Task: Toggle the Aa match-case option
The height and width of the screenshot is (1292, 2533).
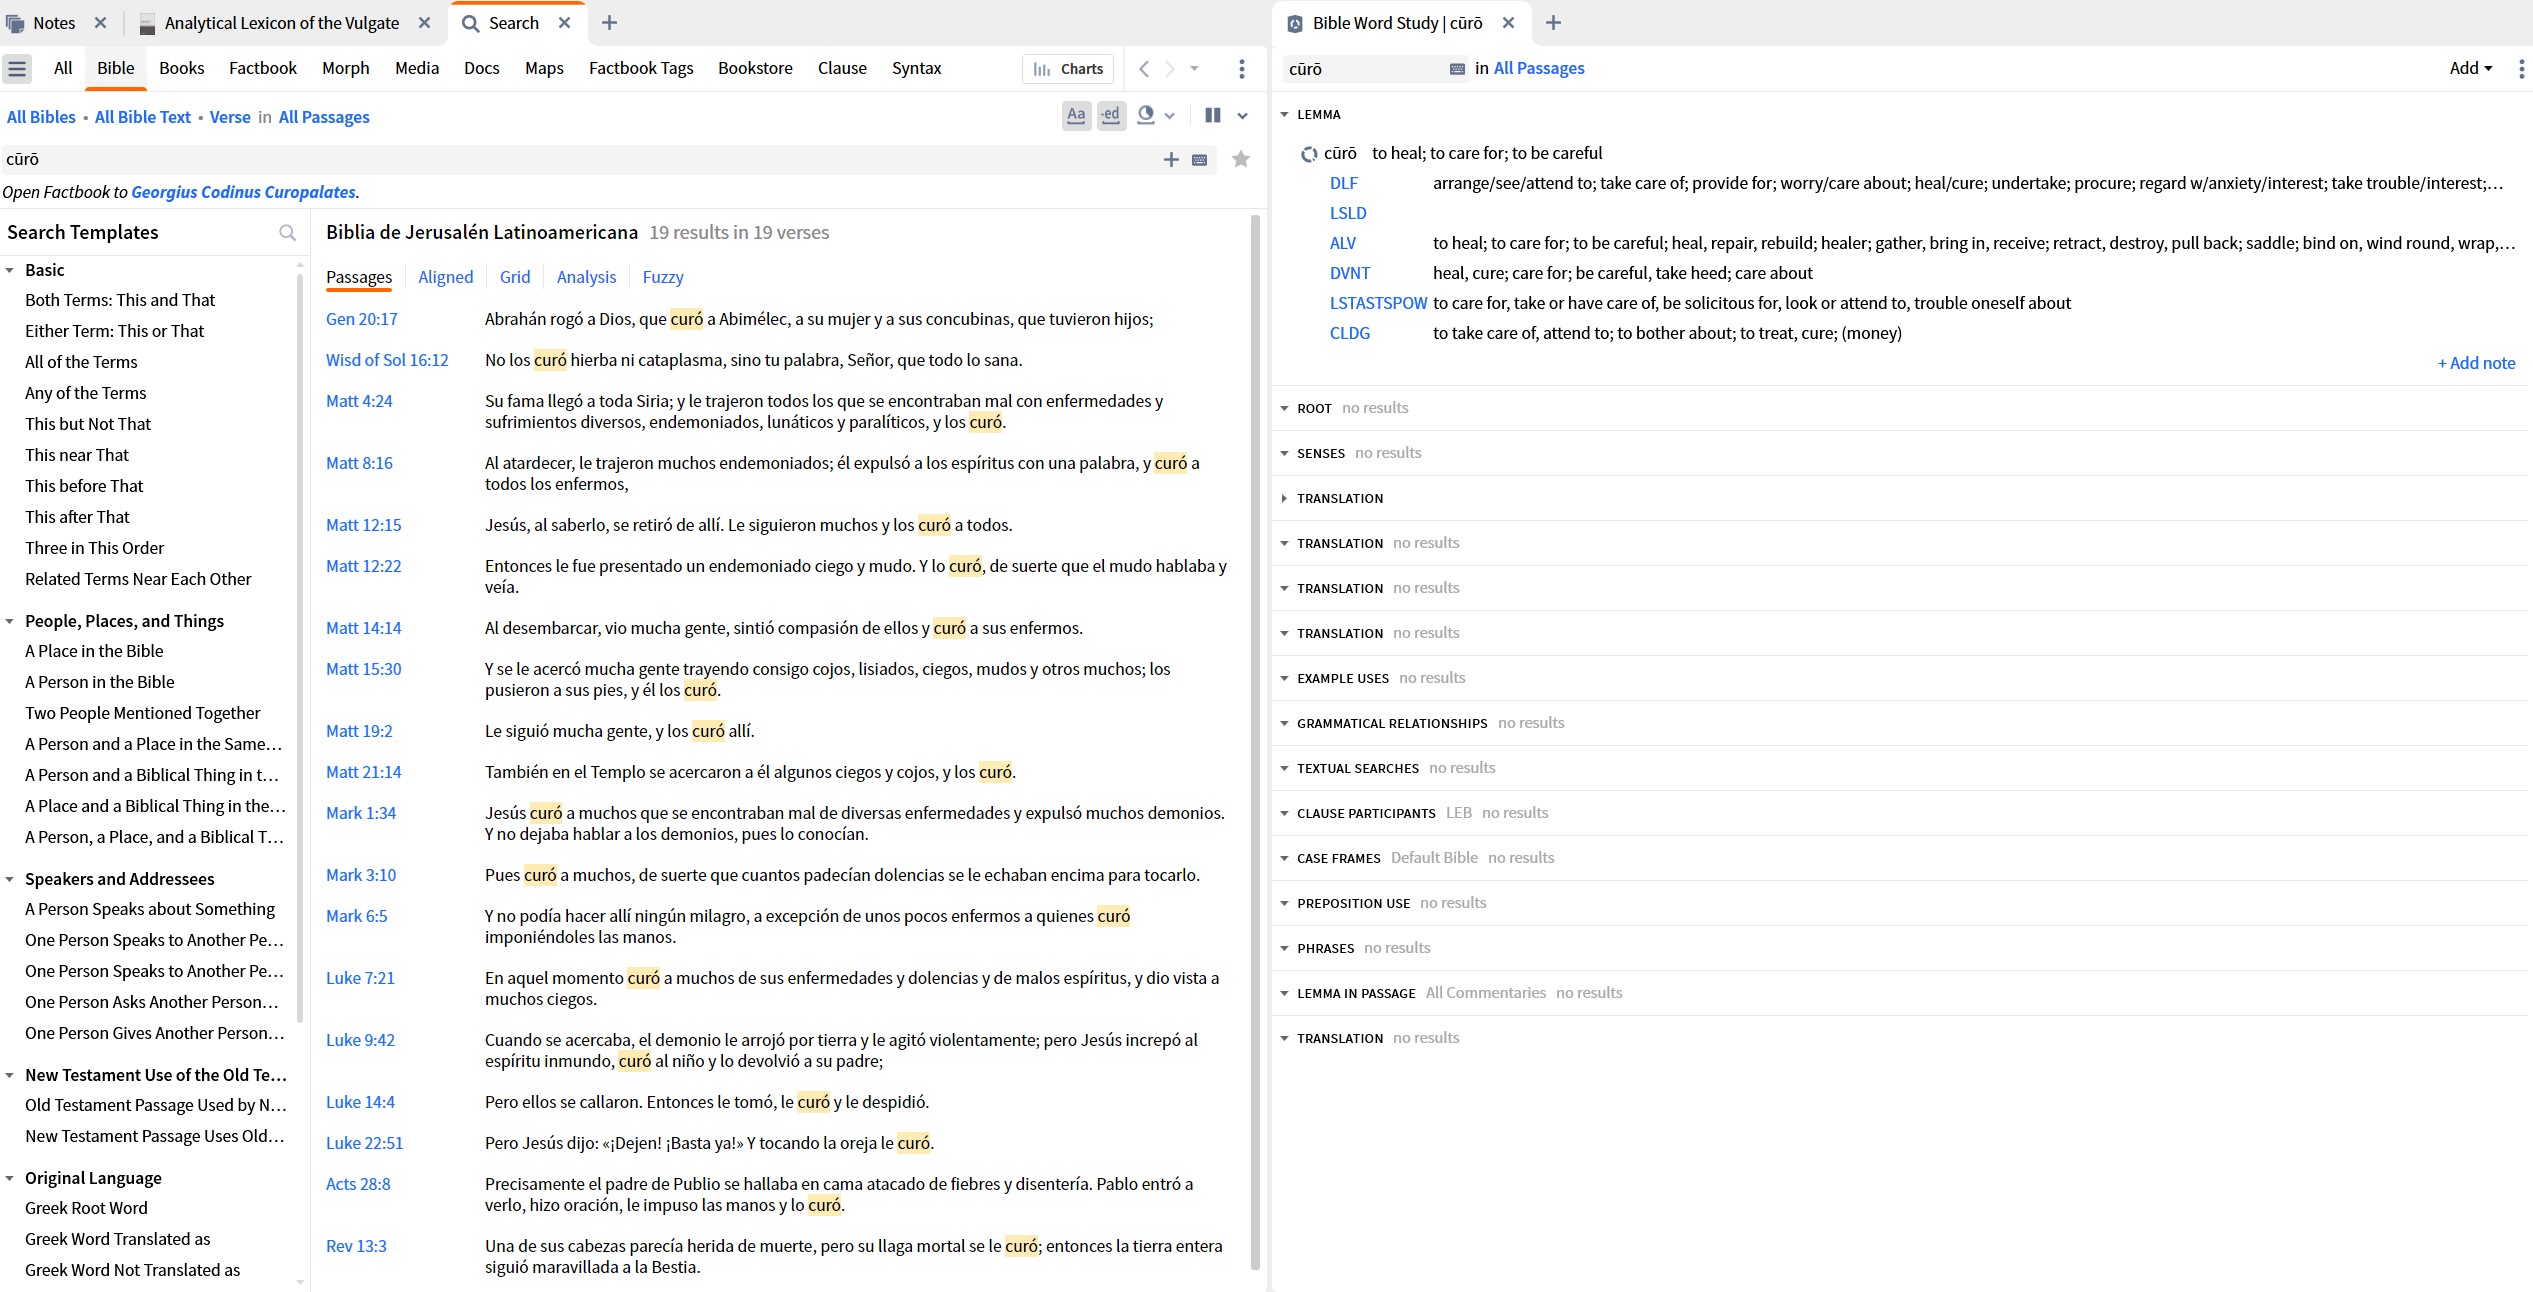Action: coord(1076,116)
